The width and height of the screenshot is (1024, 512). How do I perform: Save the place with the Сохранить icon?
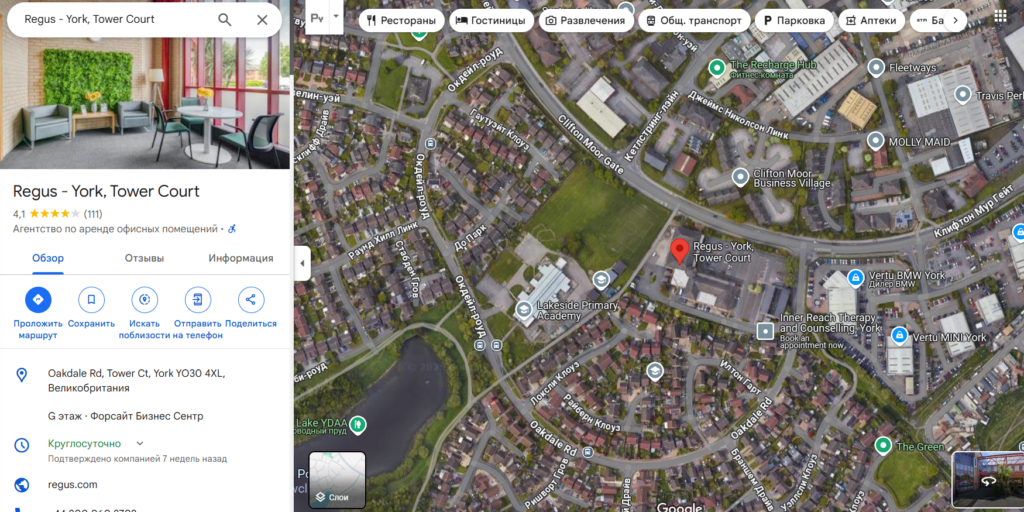point(91,300)
